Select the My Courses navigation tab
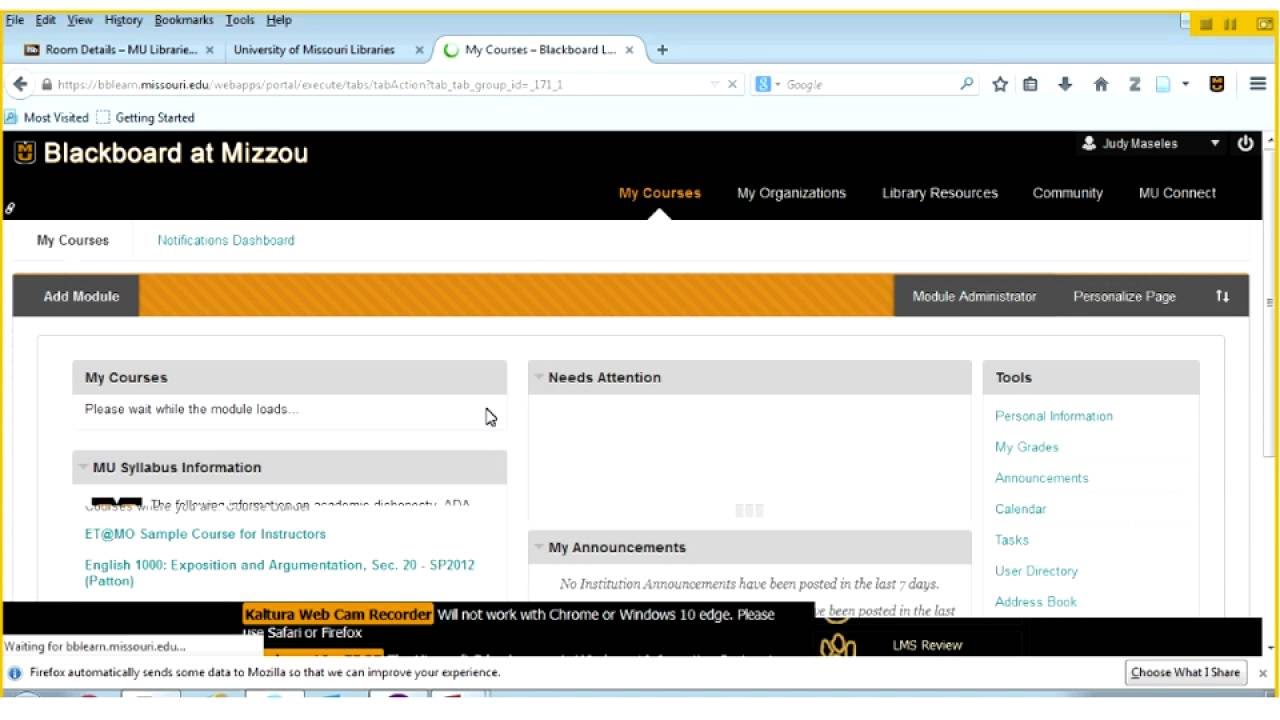The width and height of the screenshot is (1280, 720). (660, 193)
